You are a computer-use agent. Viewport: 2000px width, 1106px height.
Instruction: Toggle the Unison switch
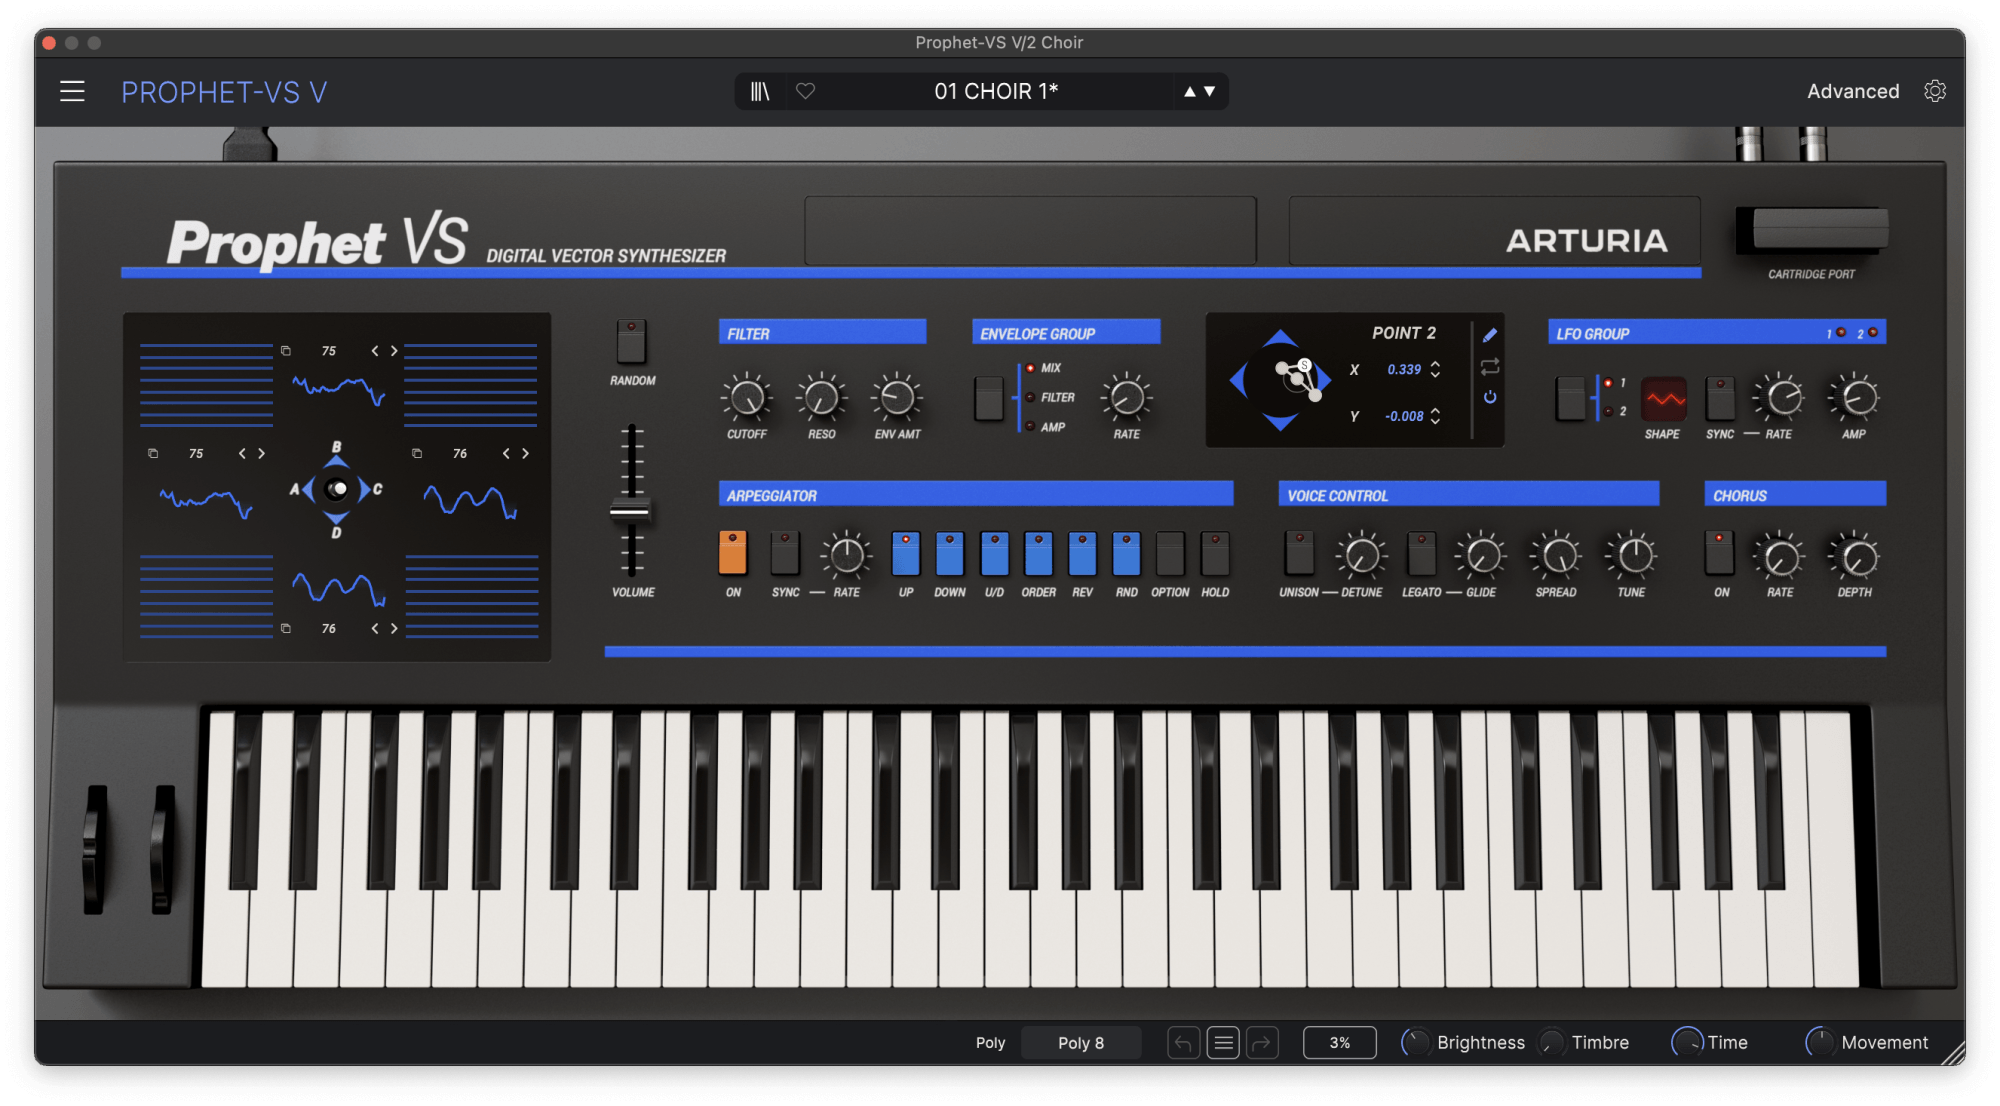[x=1299, y=553]
